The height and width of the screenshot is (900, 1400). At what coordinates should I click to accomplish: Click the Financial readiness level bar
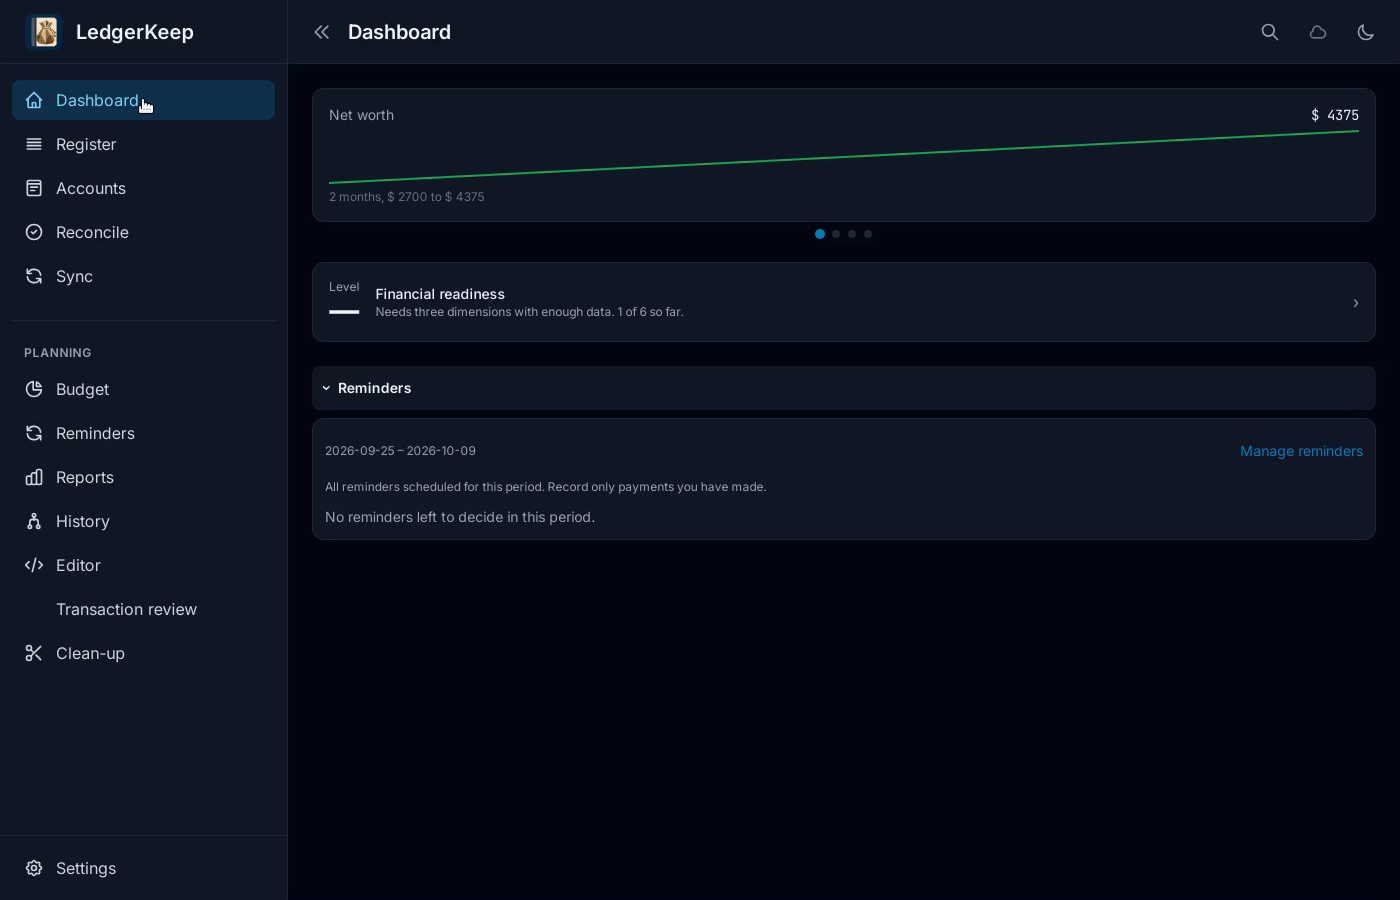point(344,312)
